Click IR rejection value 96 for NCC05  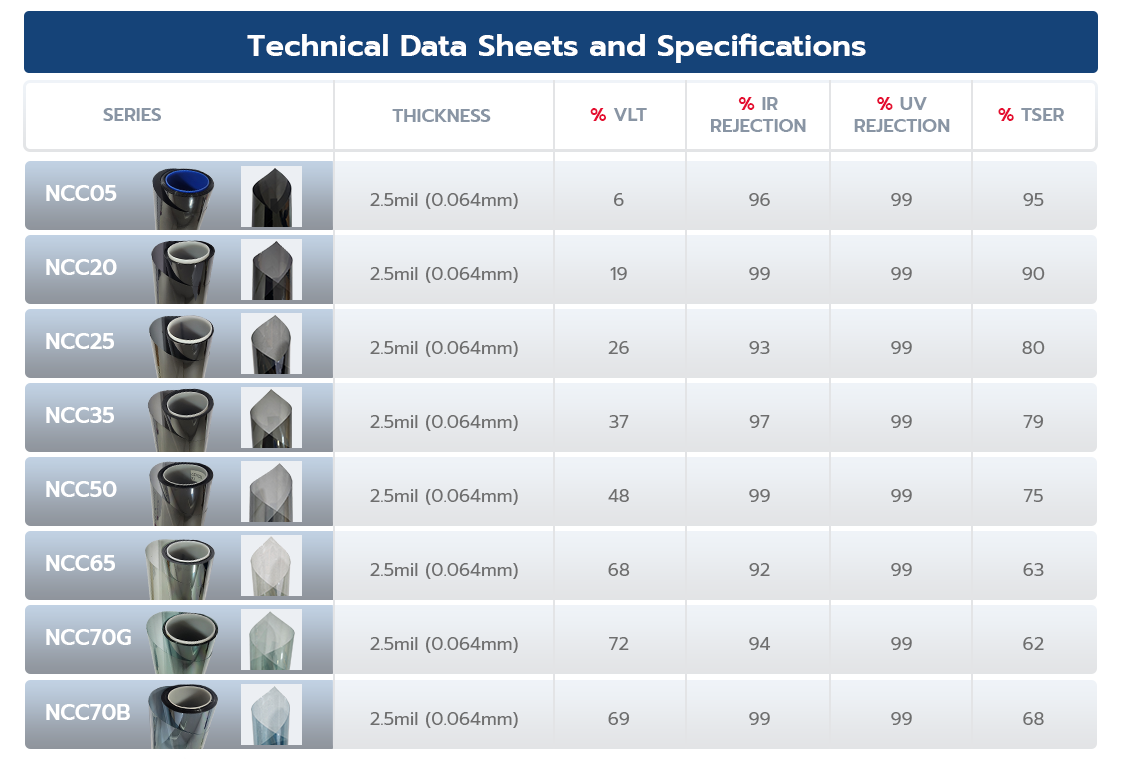click(x=759, y=200)
